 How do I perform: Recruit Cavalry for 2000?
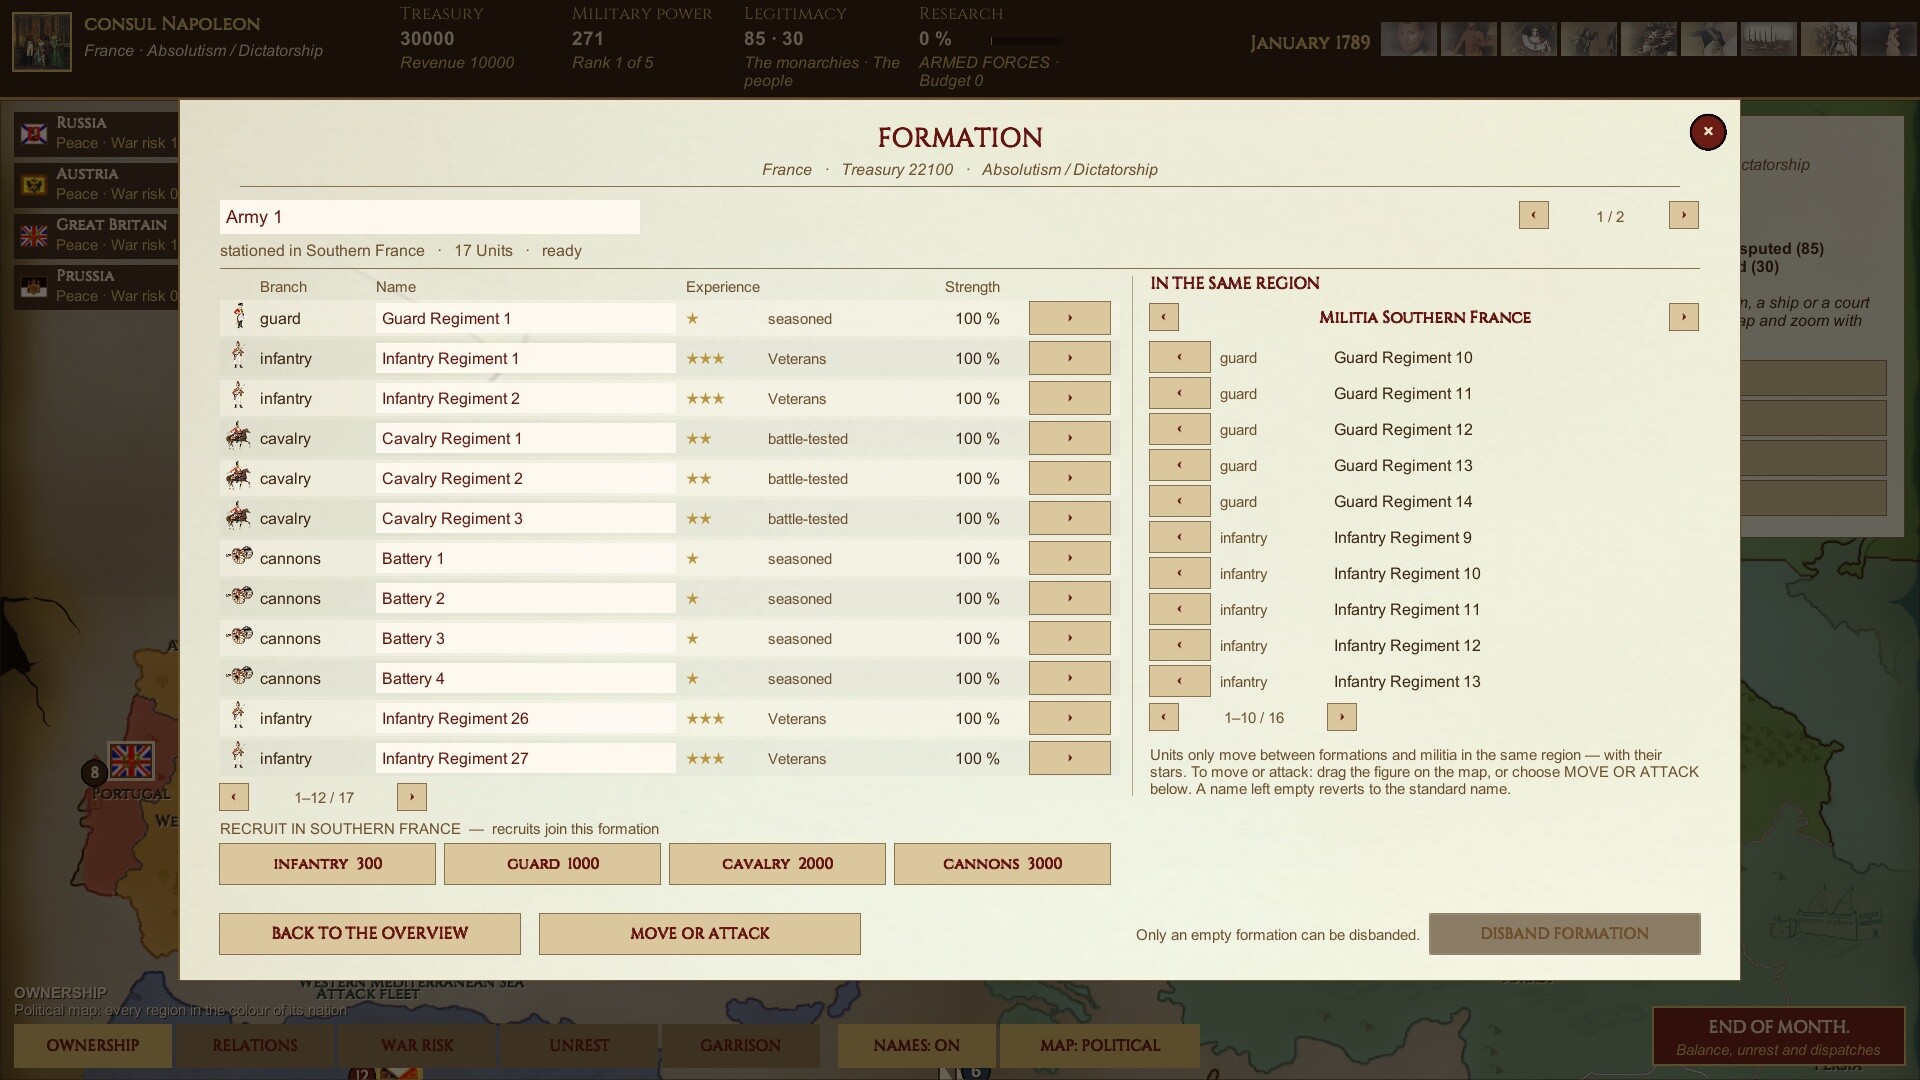point(777,864)
